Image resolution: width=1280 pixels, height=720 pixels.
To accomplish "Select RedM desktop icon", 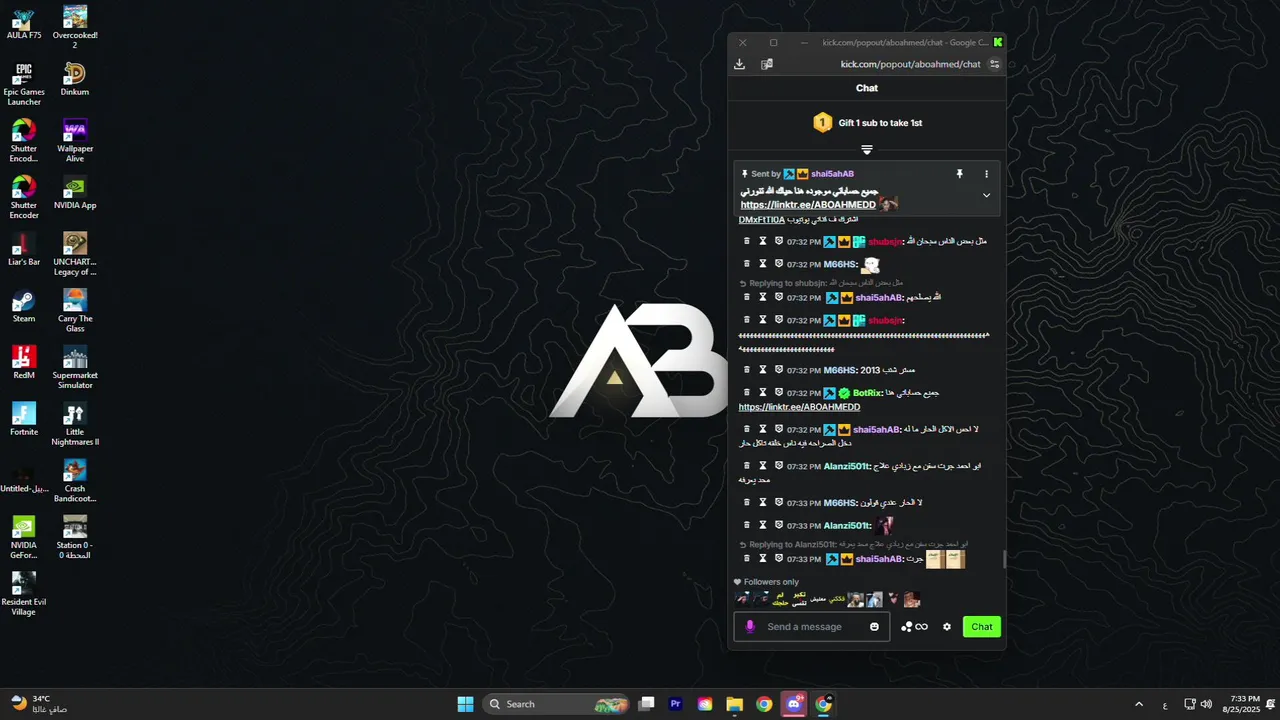I will click(x=24, y=363).
